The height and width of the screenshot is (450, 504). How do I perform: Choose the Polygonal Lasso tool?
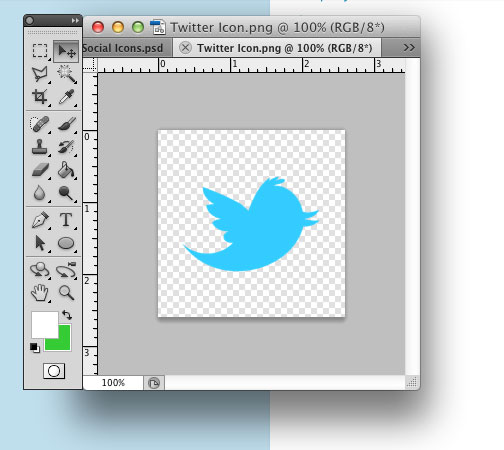(40, 74)
